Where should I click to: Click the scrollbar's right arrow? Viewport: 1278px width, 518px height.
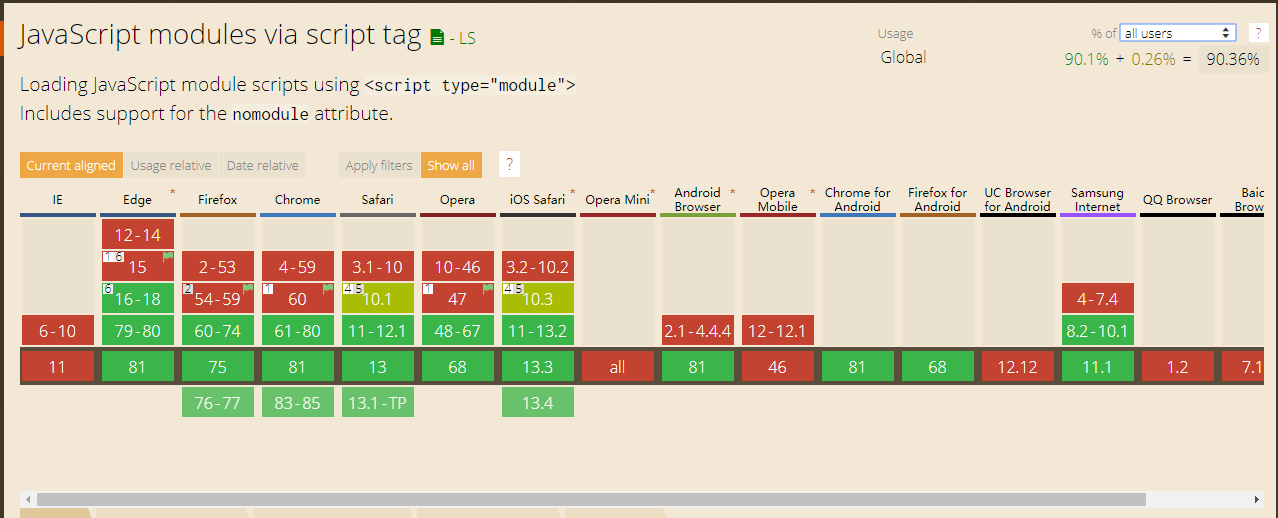click(x=1257, y=499)
